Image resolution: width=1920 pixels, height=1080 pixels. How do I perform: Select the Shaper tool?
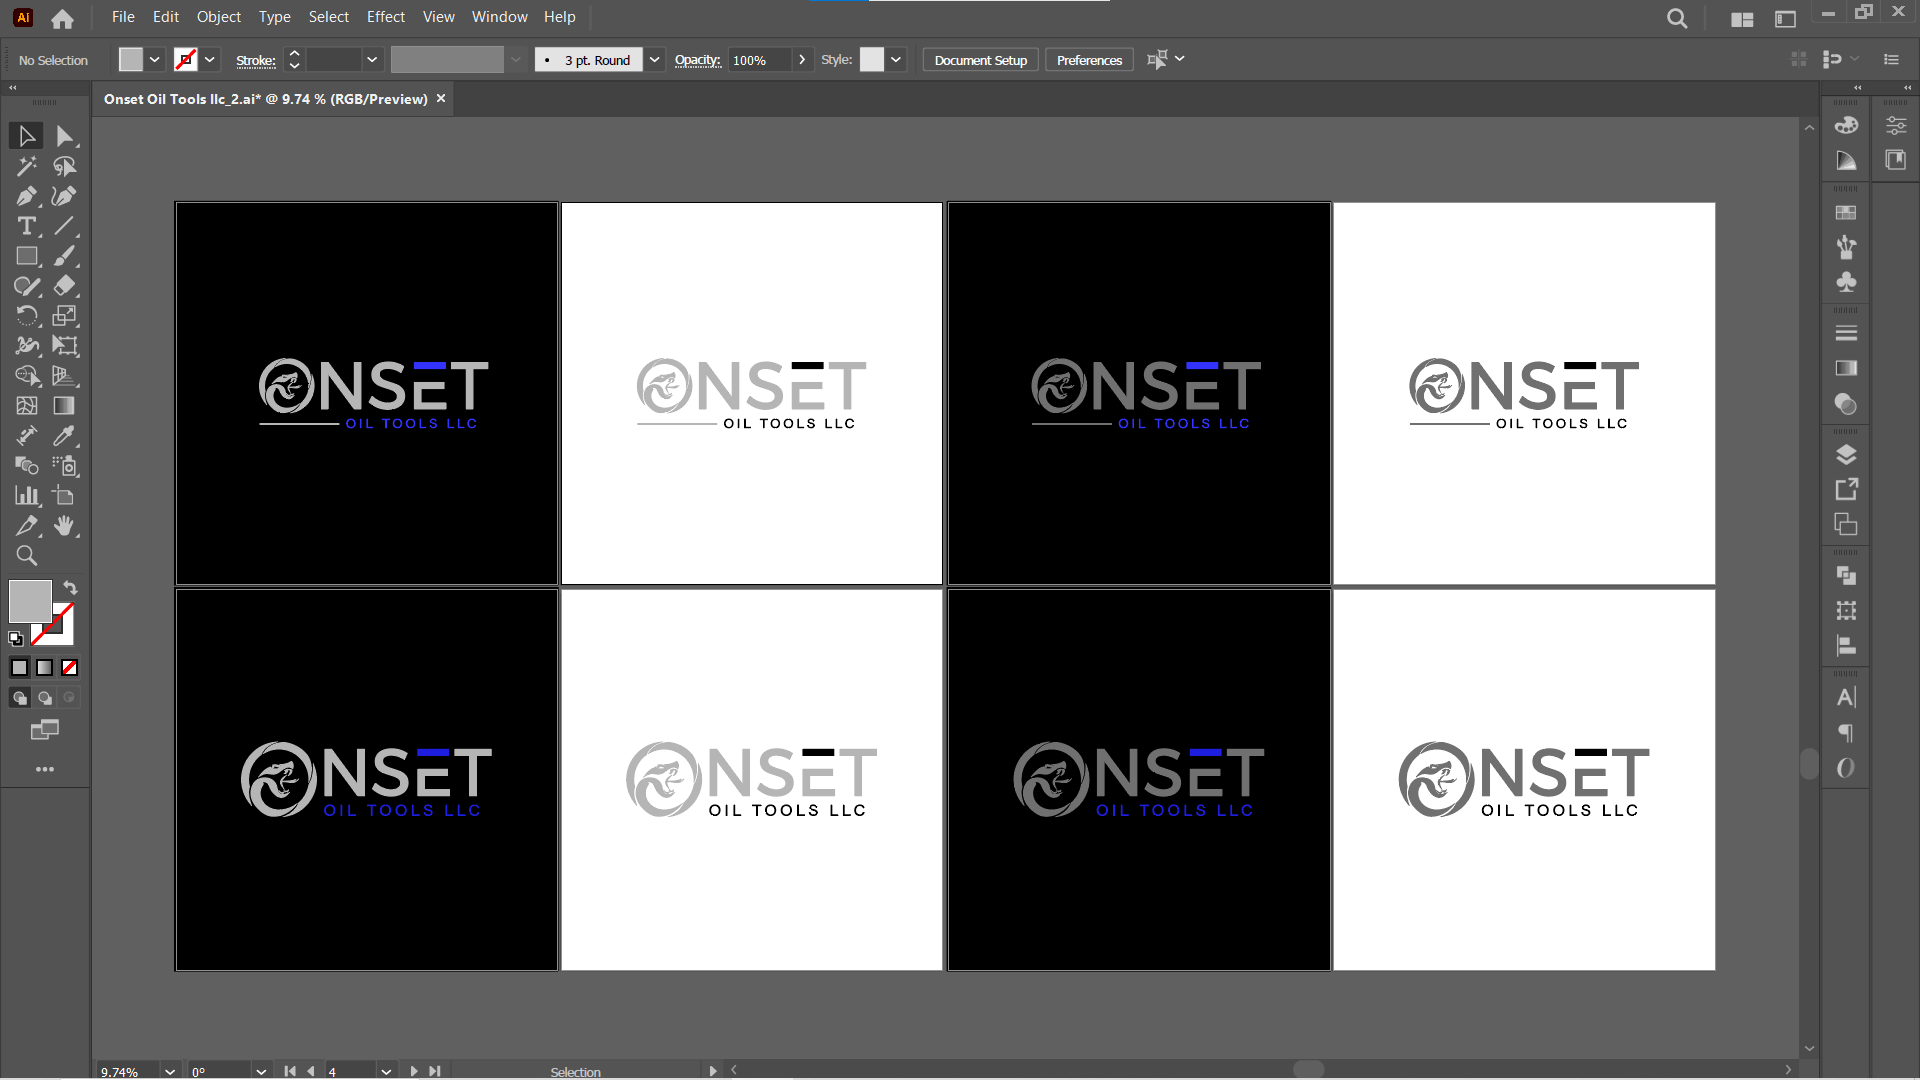27,286
